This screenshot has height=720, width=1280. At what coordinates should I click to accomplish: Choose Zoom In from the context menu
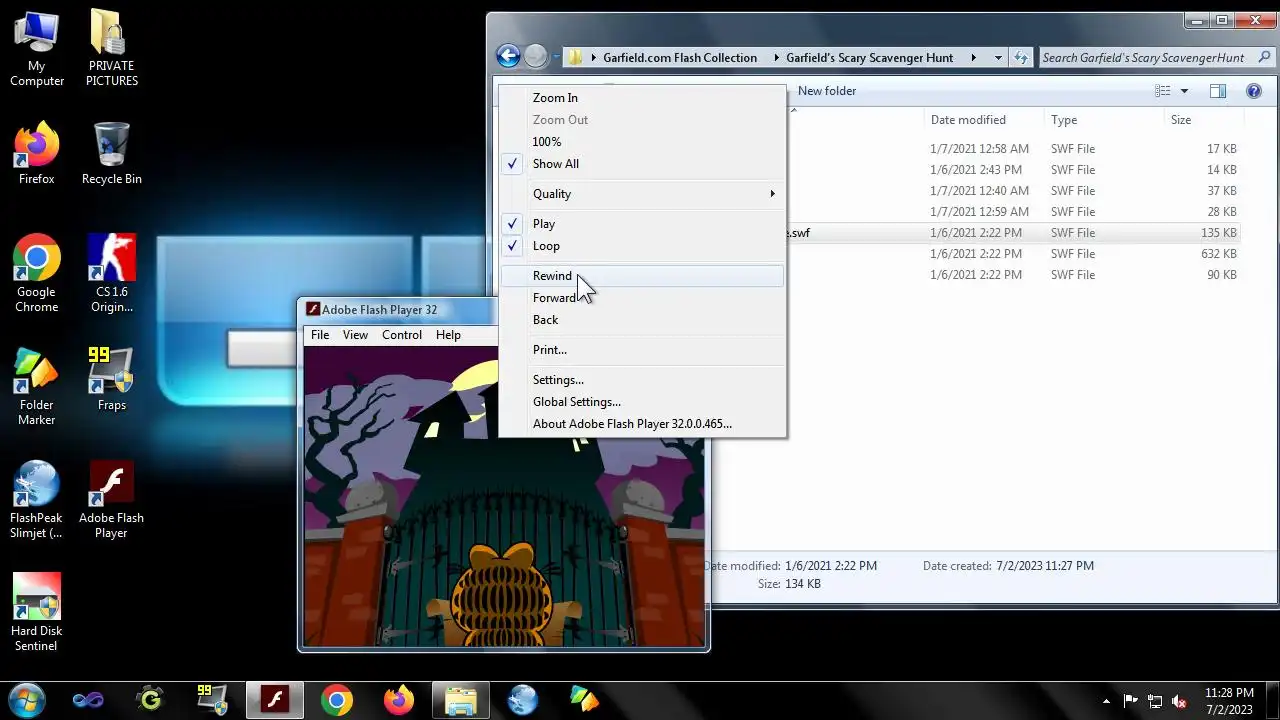642,98
